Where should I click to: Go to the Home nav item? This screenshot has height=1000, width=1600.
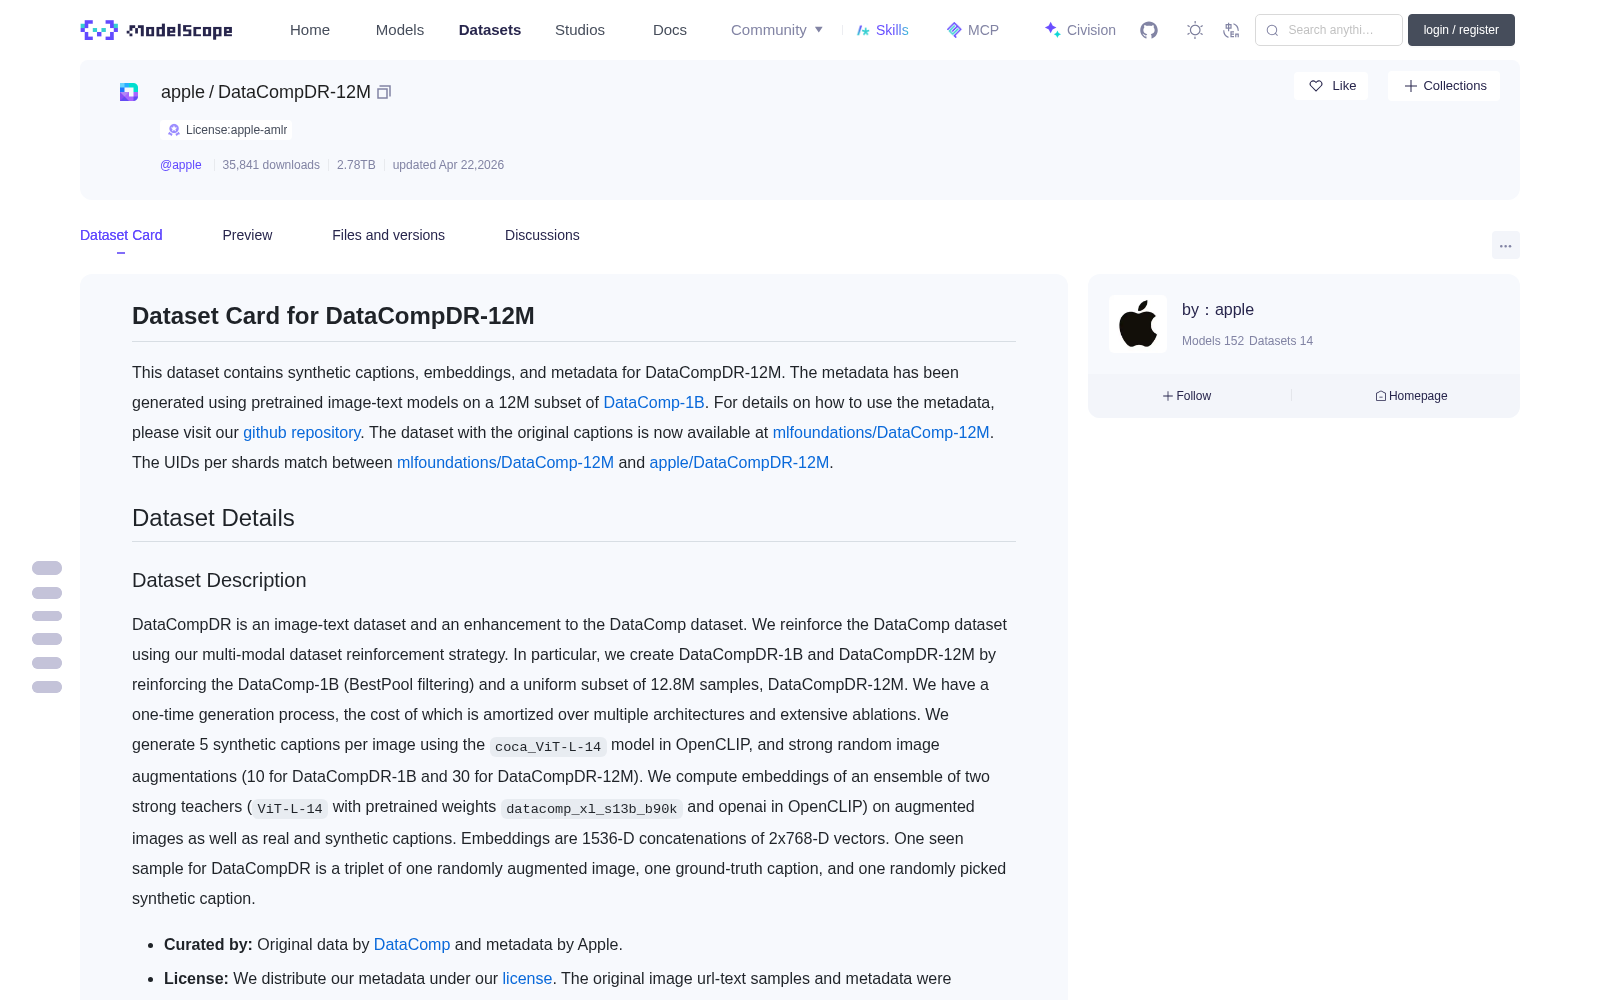pyautogui.click(x=310, y=30)
